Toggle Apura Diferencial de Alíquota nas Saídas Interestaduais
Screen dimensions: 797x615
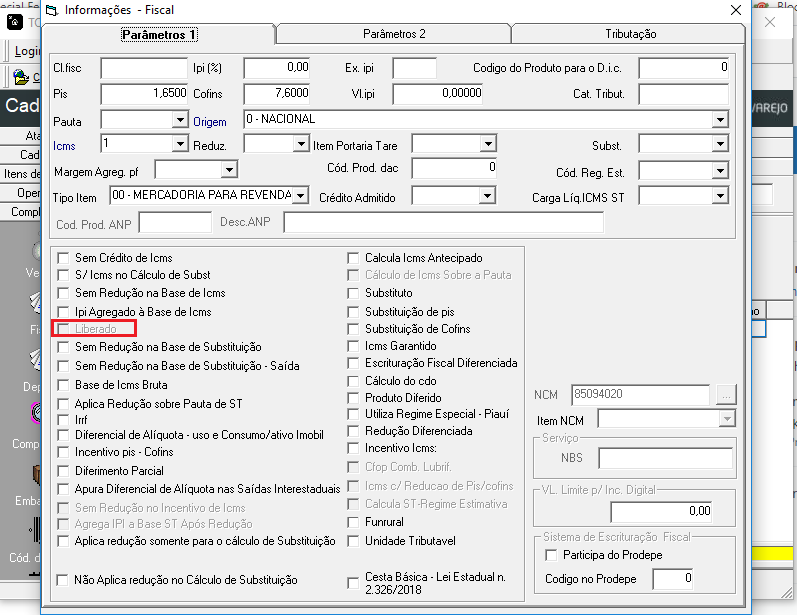click(63, 489)
